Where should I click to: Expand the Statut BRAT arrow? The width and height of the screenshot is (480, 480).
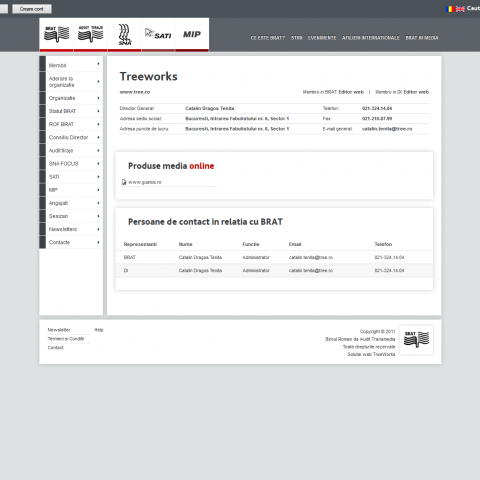click(98, 111)
